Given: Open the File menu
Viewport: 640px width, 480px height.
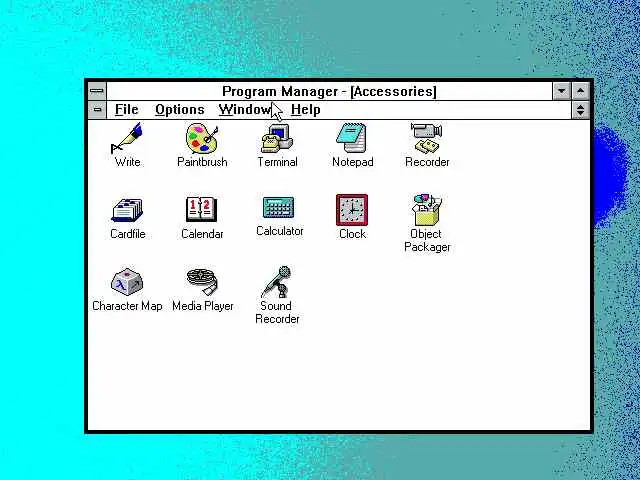Looking at the screenshot, I should coord(127,109).
